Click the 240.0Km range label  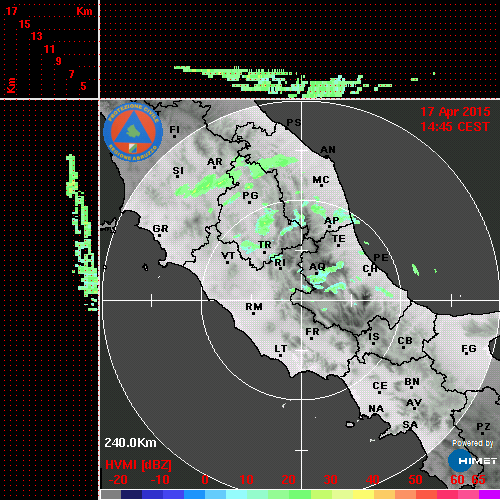130,443
